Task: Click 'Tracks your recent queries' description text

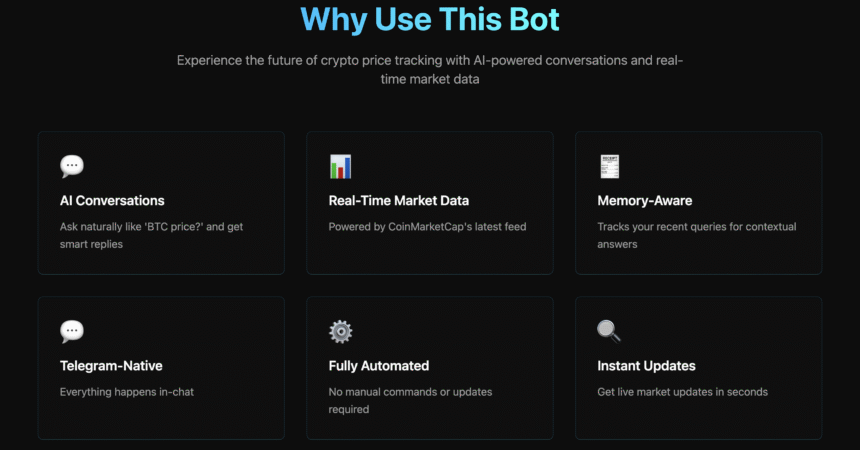Action: click(697, 235)
